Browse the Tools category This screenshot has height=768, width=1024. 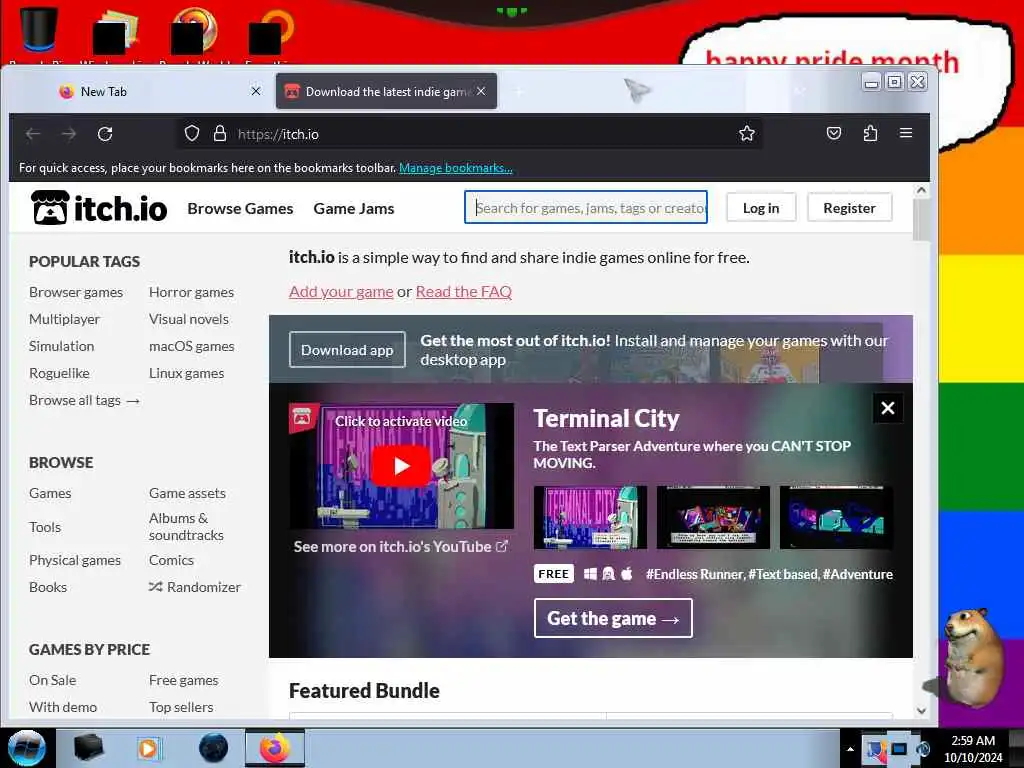pos(45,526)
